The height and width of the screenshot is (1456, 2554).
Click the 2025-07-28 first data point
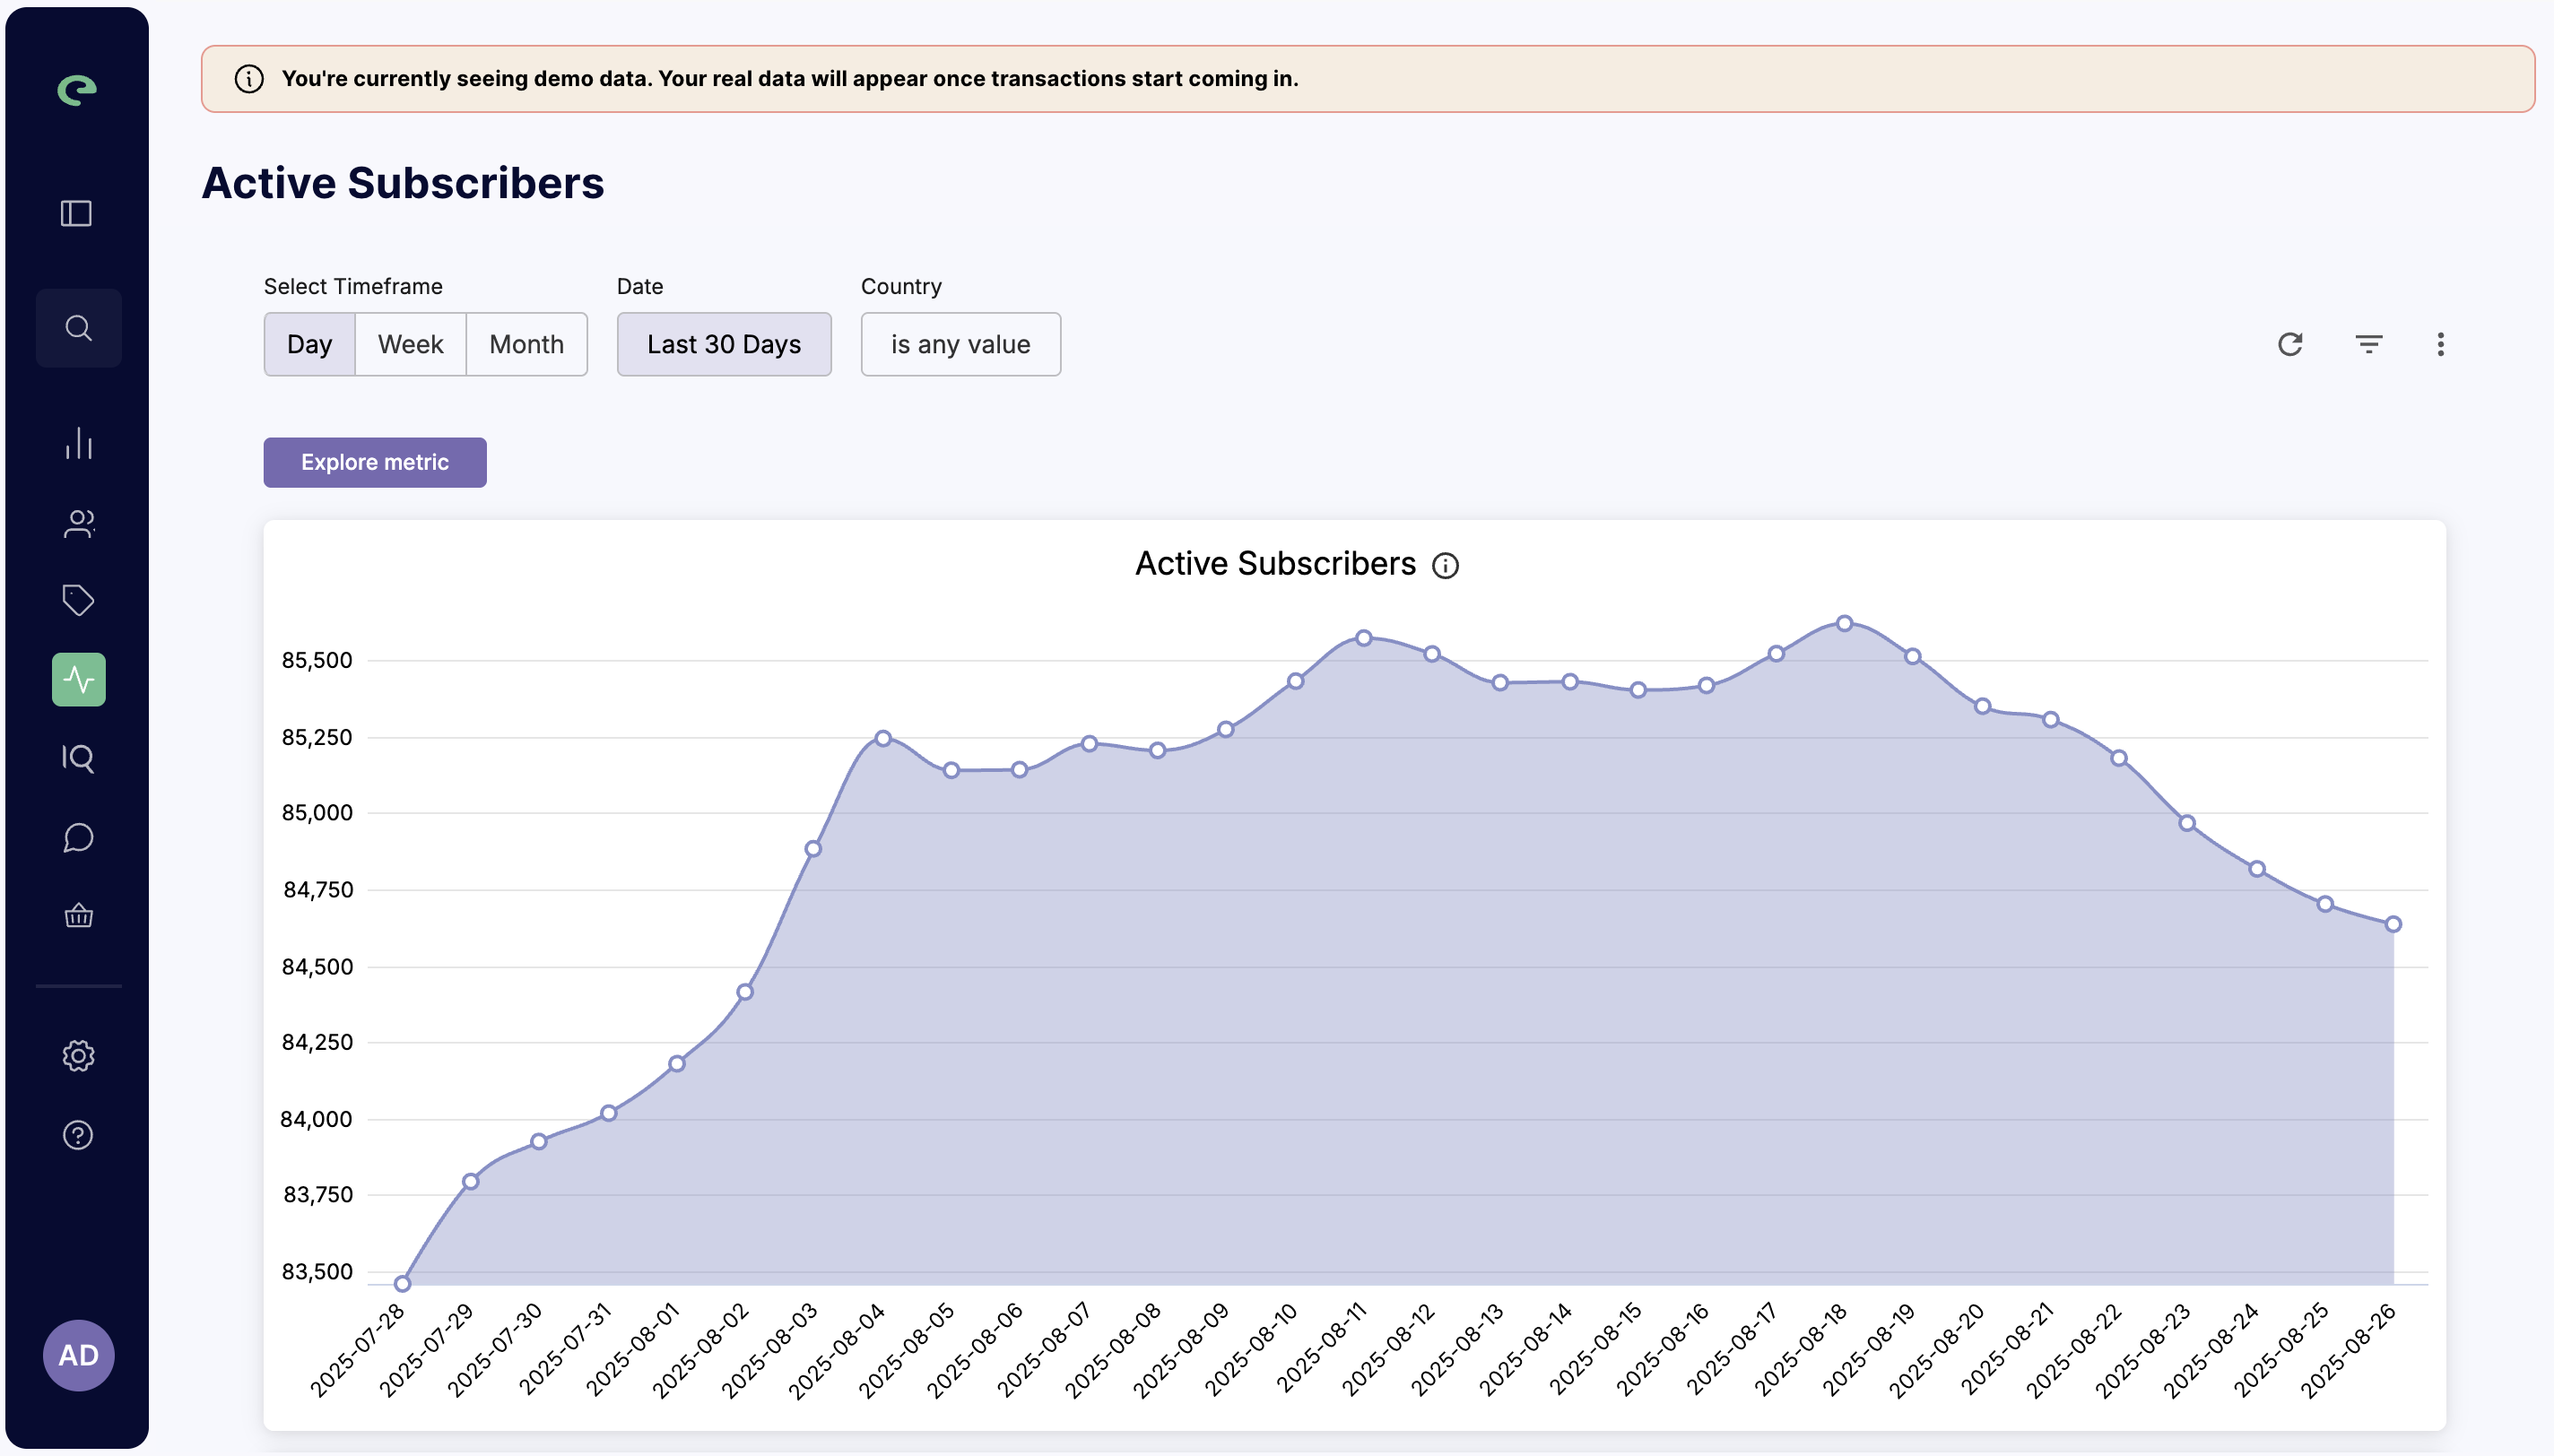402,1284
